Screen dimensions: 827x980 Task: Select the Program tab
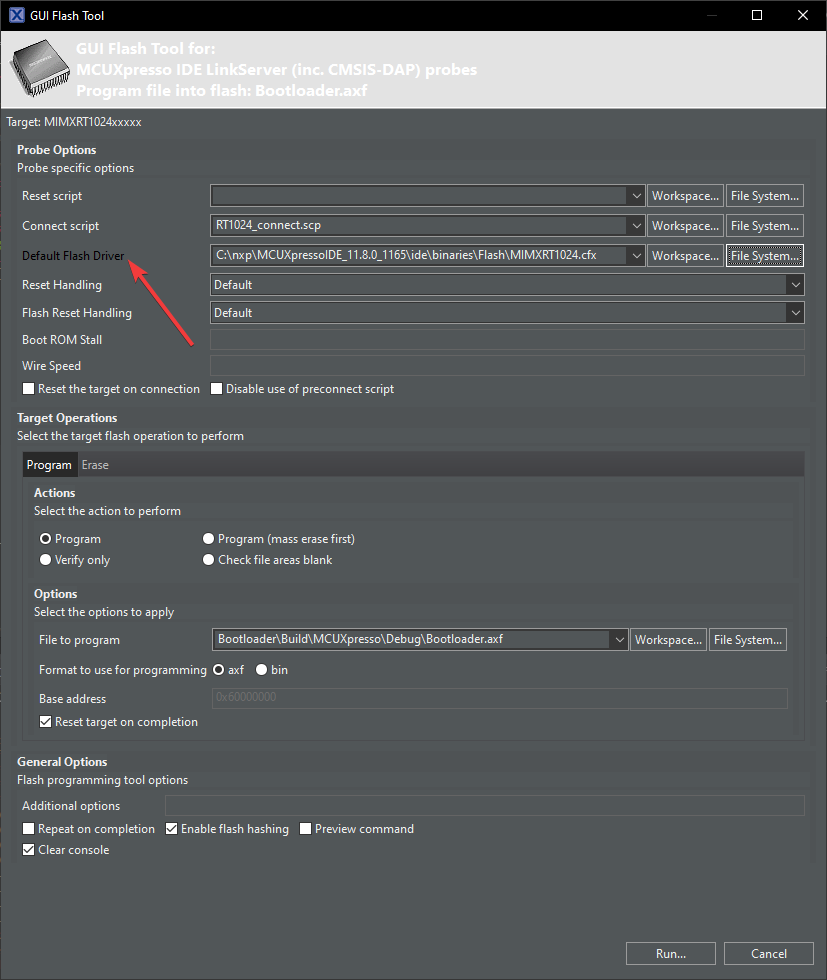[x=49, y=465]
